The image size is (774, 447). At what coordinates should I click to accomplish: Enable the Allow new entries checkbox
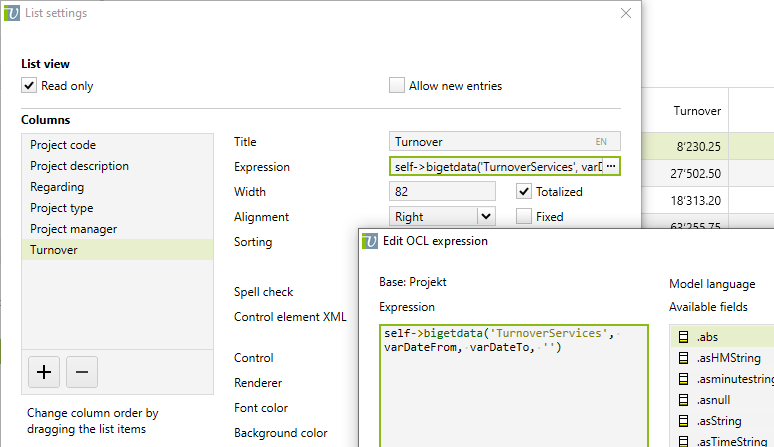click(x=397, y=86)
